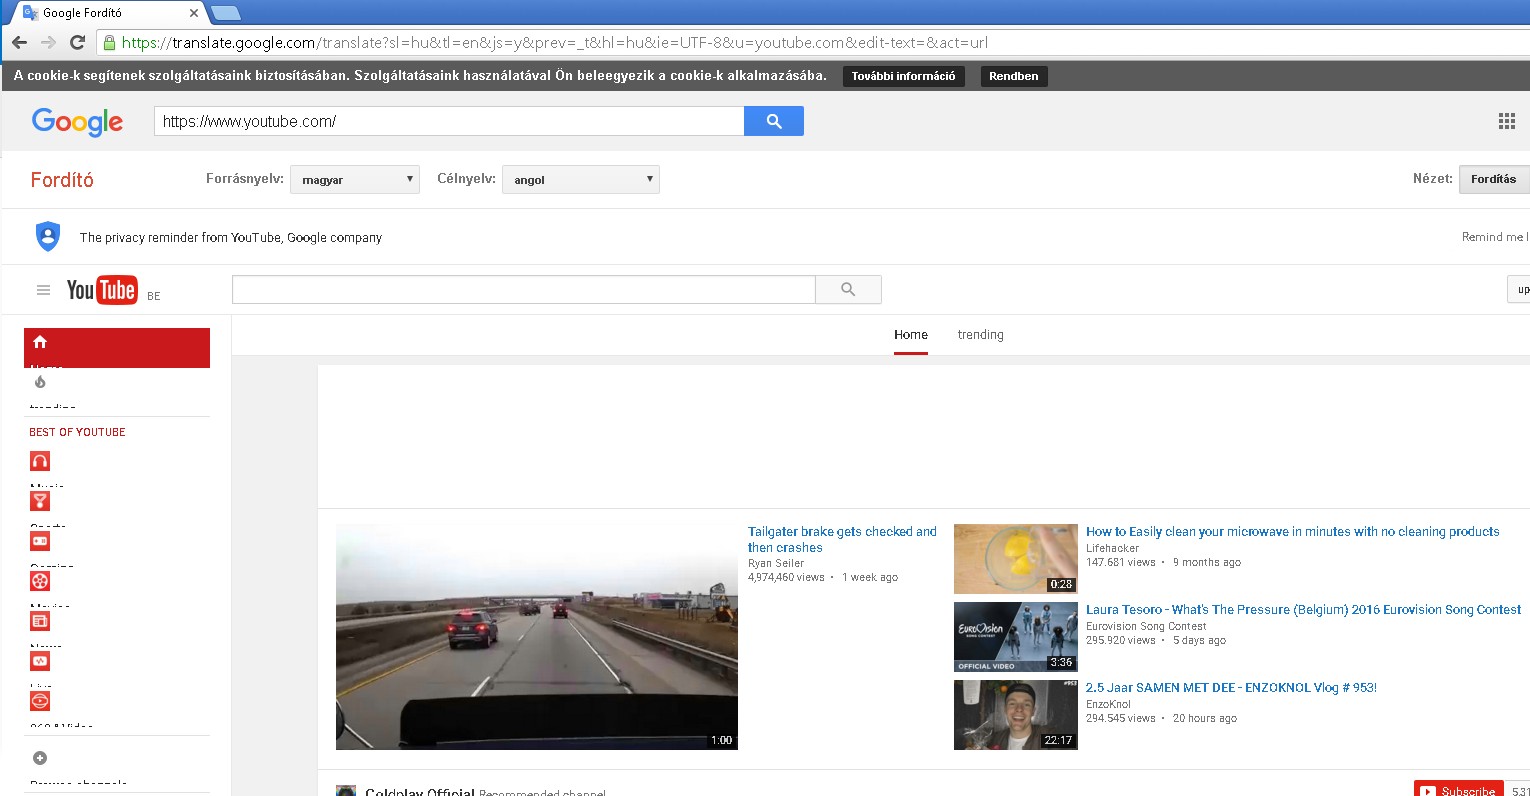The image size is (1530, 796).
Task: Click the Ryan Seiler channel name
Action: [776, 563]
